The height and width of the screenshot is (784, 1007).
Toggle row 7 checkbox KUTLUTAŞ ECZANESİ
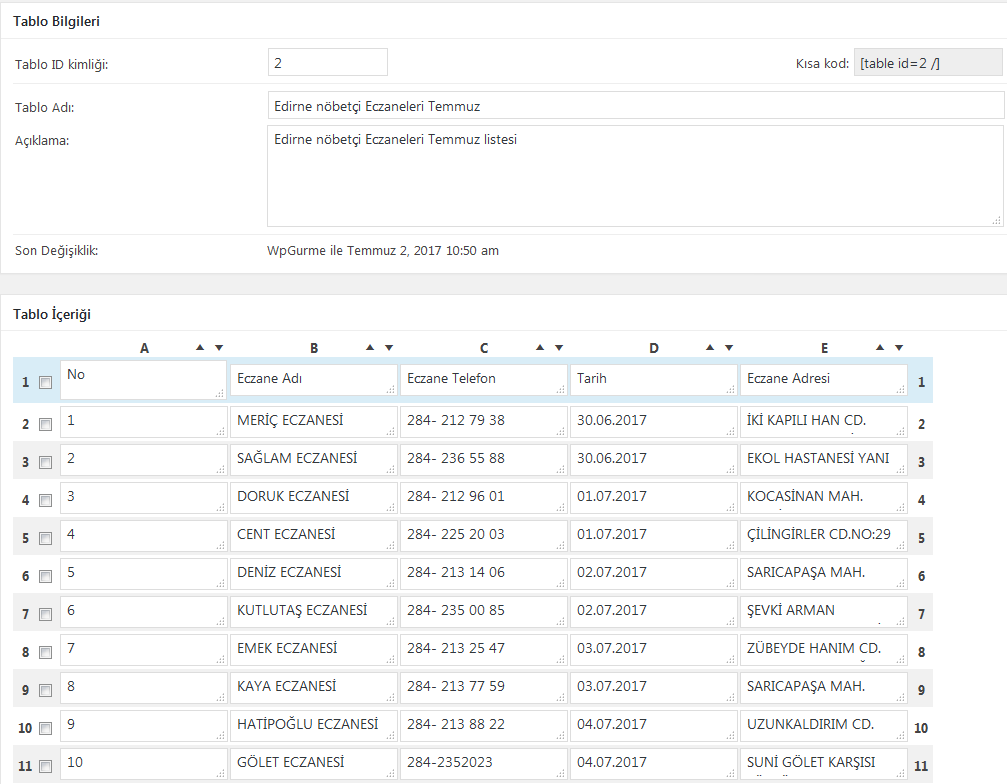tap(46, 614)
